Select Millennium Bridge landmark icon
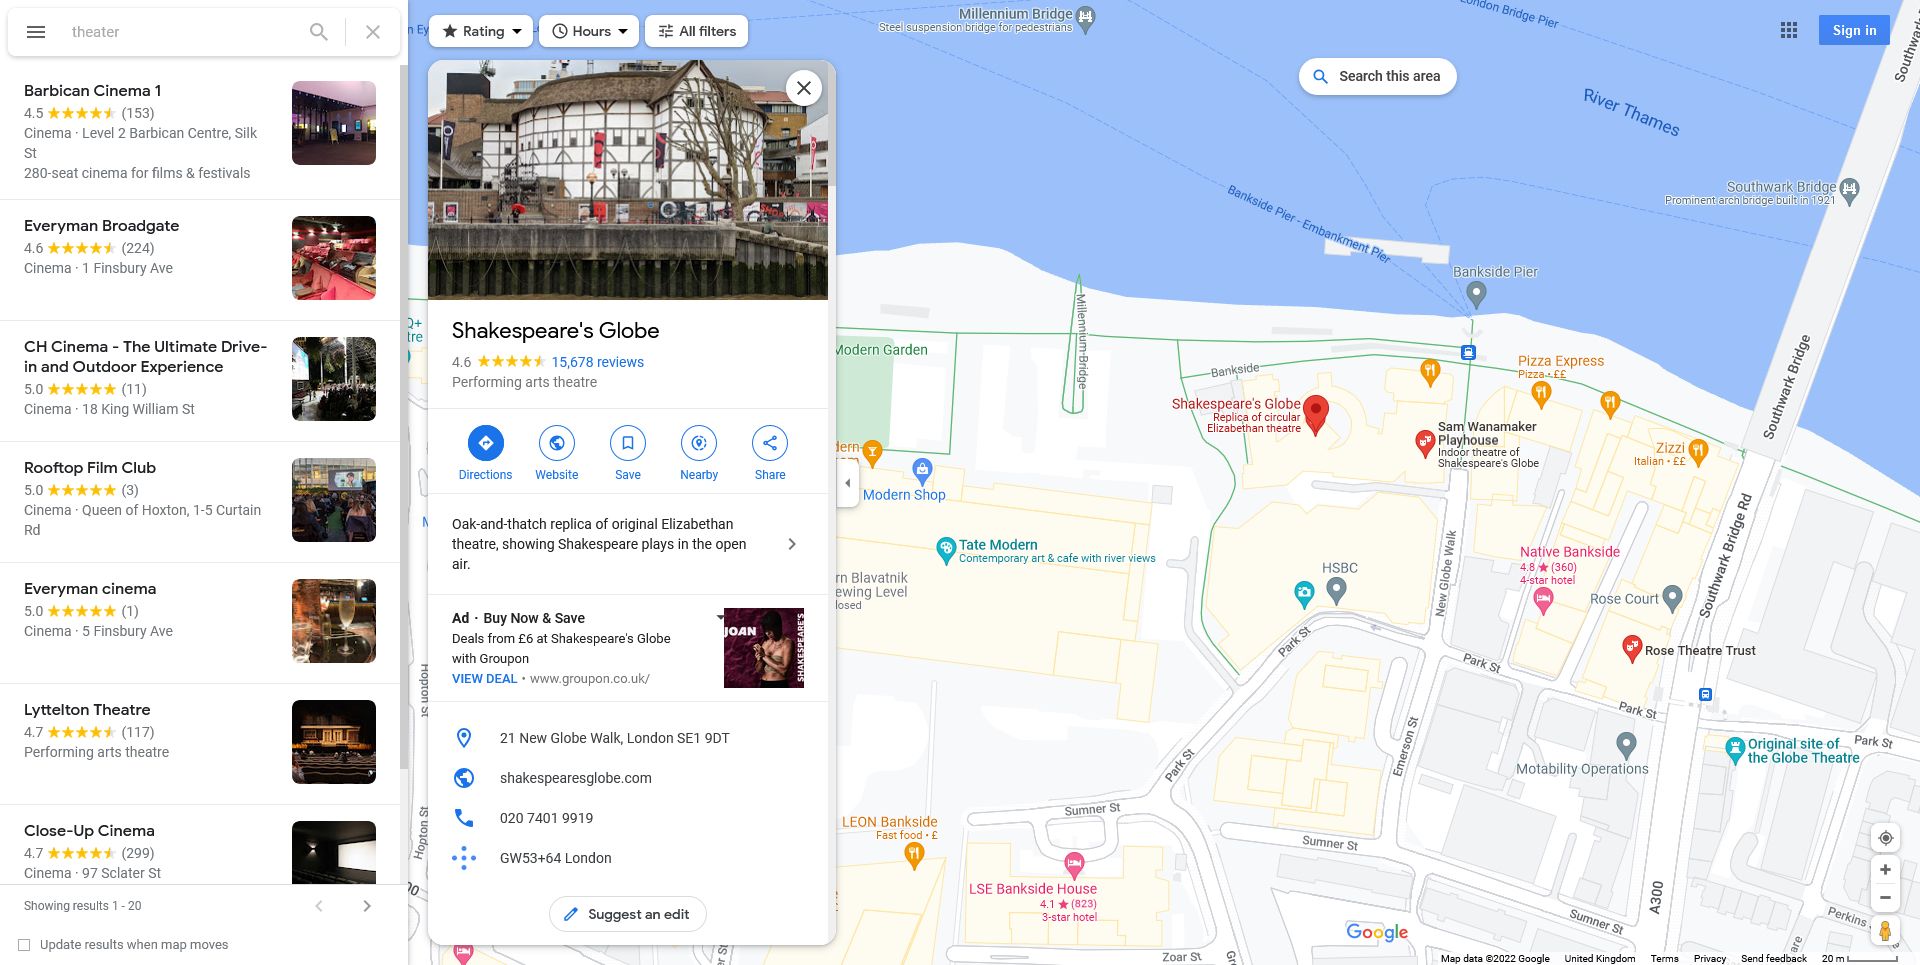 1086,17
